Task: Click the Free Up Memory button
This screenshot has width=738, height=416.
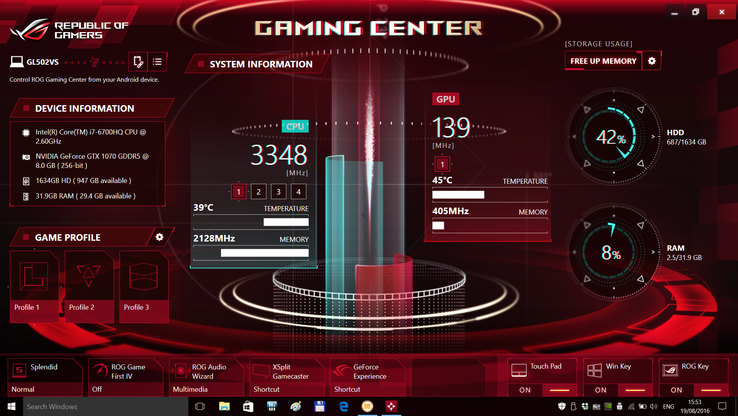Action: (603, 61)
